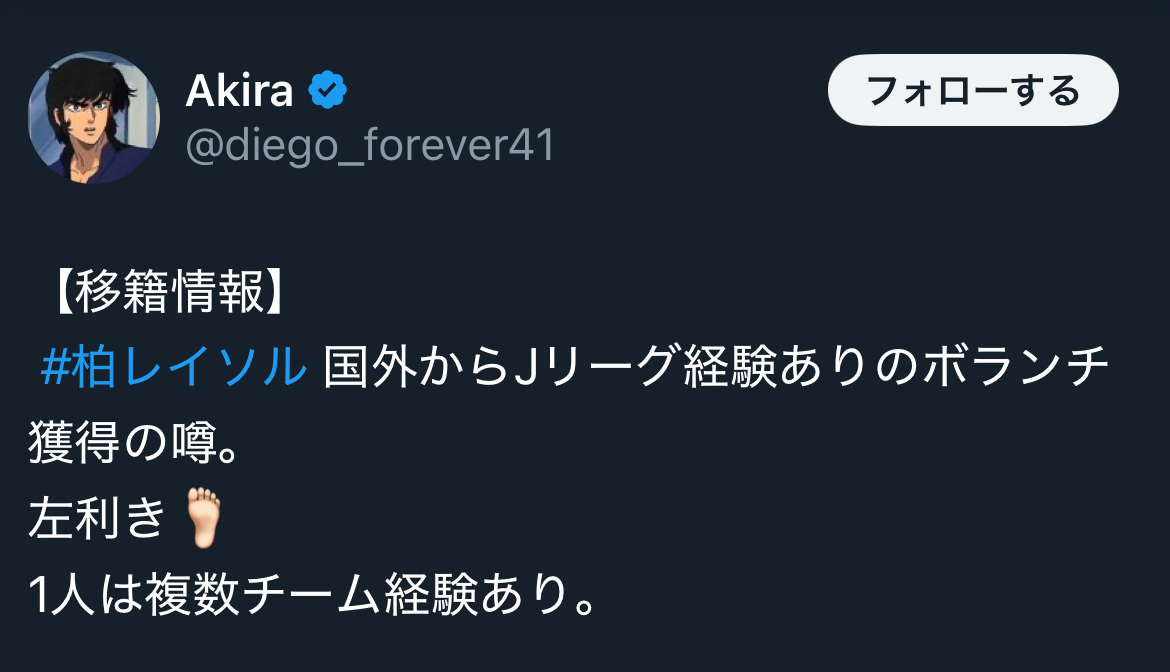Click the character 噂 in the tweet
The image size is (1170, 672).
(195, 442)
